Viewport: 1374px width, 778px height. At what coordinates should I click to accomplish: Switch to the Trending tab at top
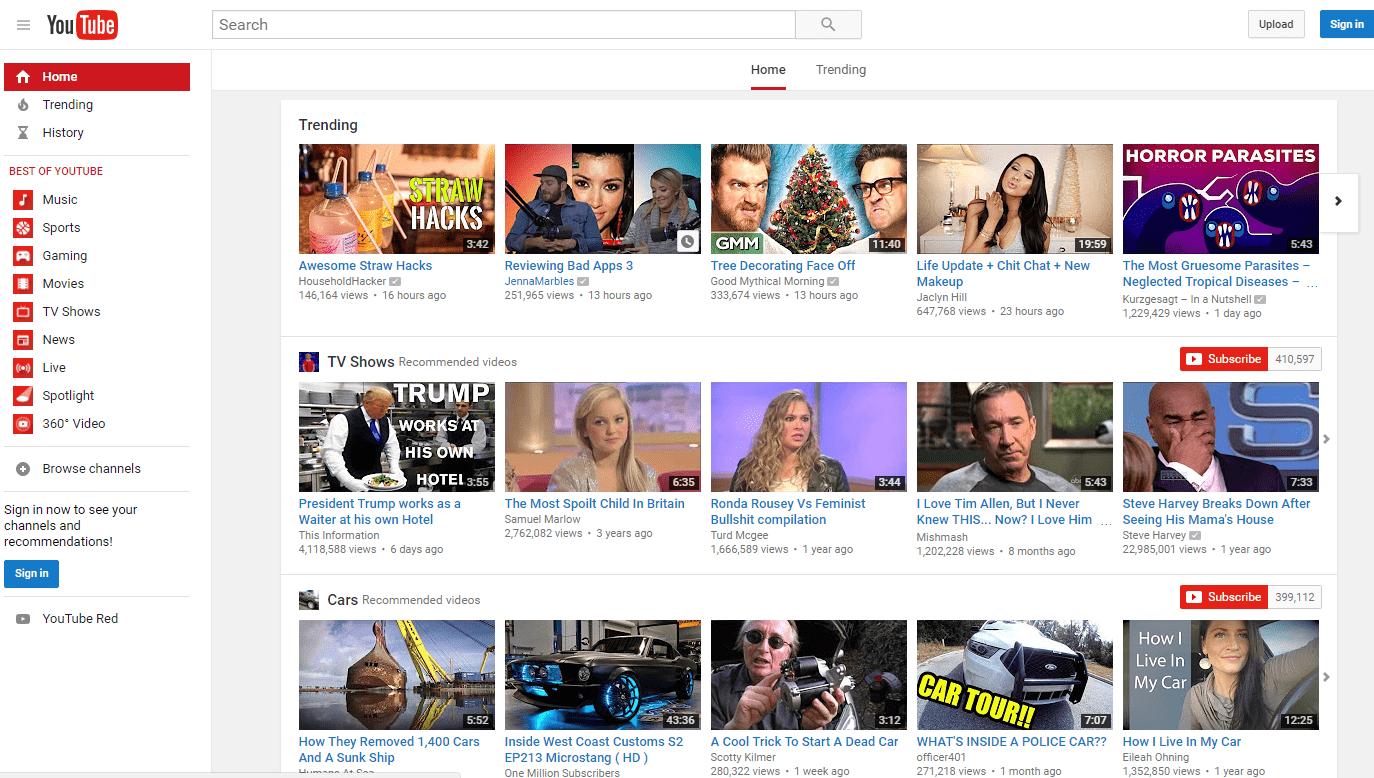[x=841, y=70]
